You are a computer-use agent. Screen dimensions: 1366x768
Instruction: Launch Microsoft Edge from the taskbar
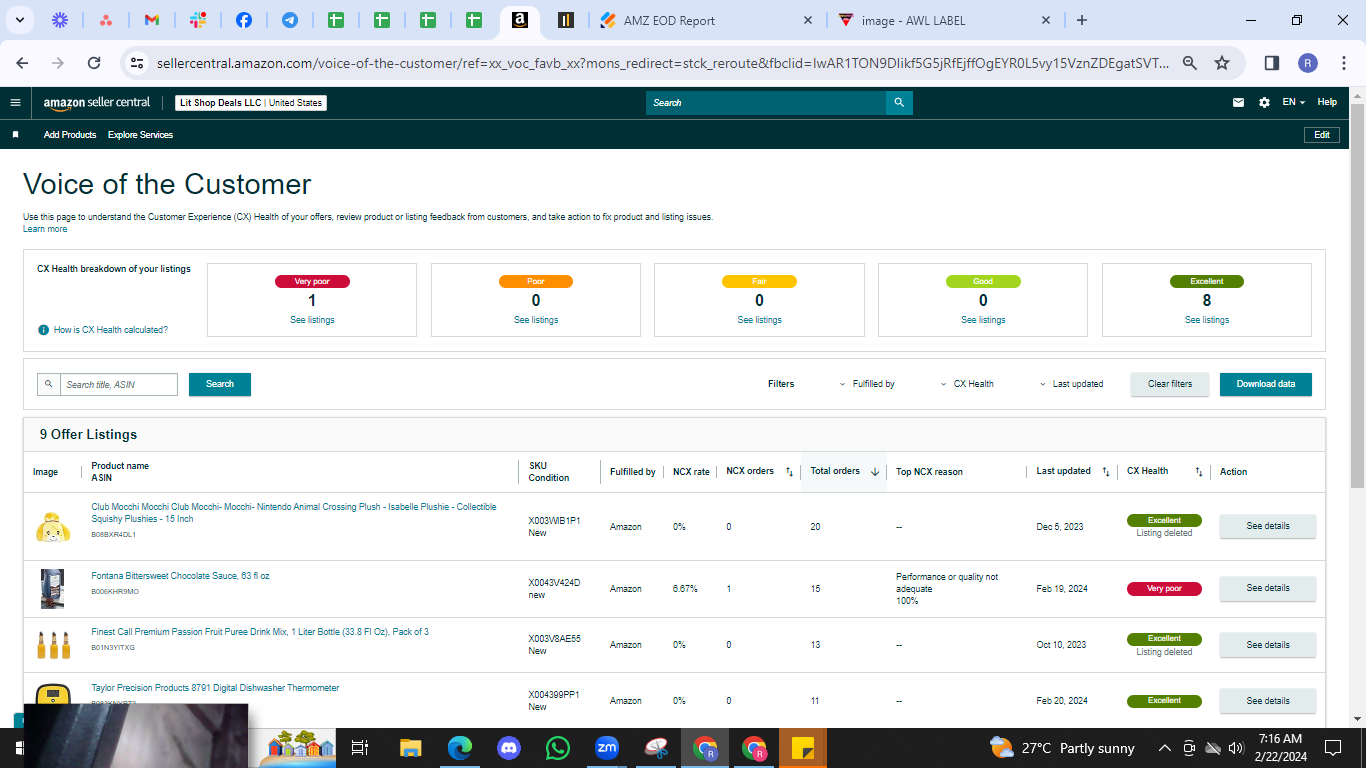[460, 747]
